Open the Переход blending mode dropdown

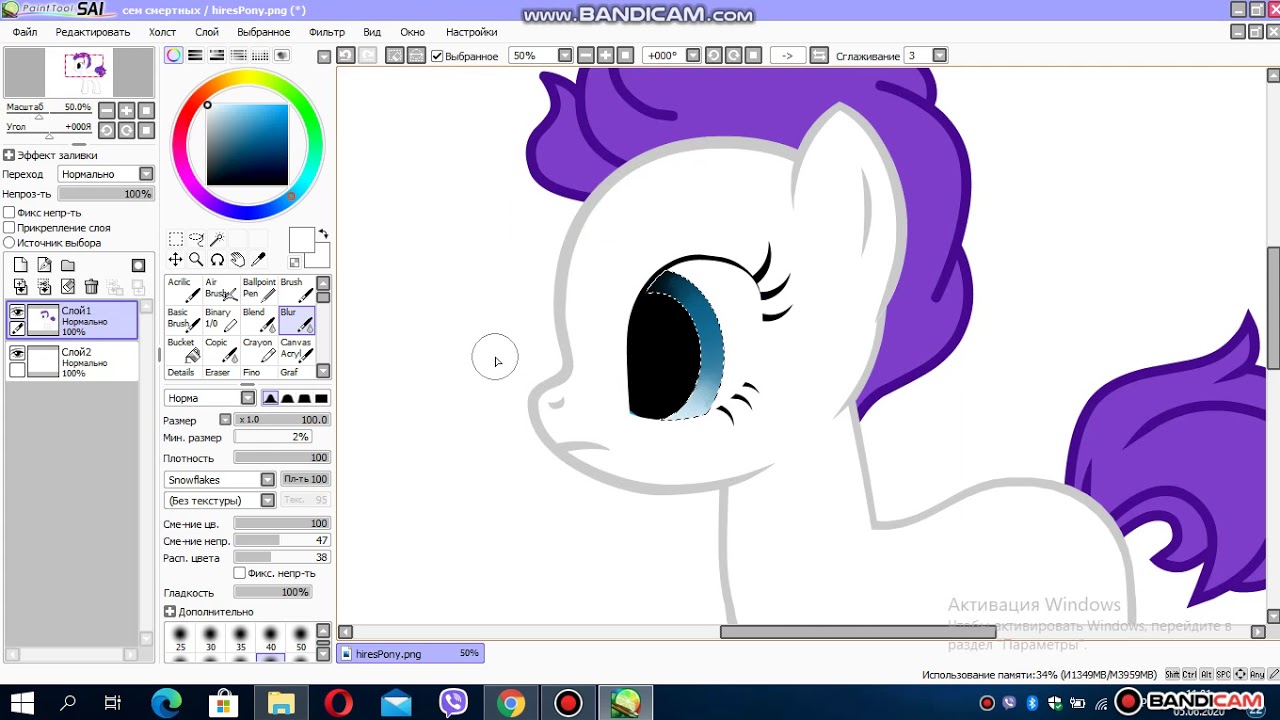146,174
